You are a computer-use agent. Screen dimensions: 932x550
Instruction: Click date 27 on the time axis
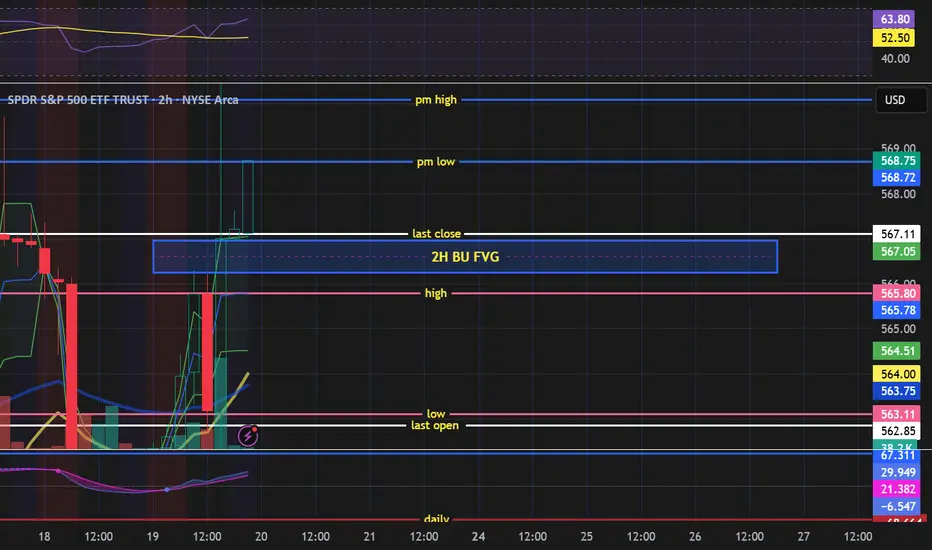click(804, 536)
